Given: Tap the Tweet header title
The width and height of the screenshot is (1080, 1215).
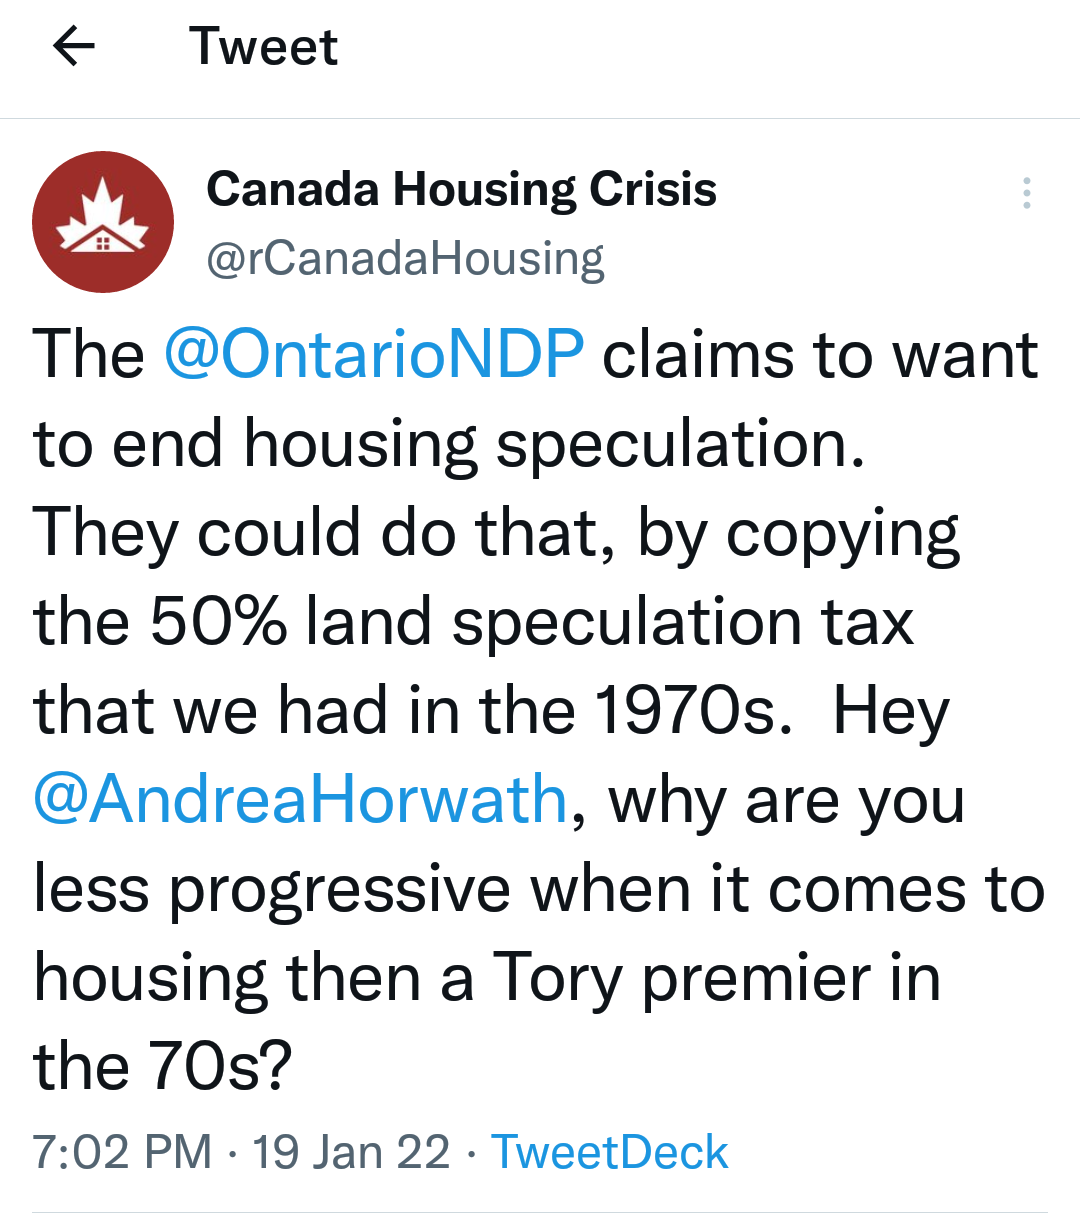Looking at the screenshot, I should (263, 47).
